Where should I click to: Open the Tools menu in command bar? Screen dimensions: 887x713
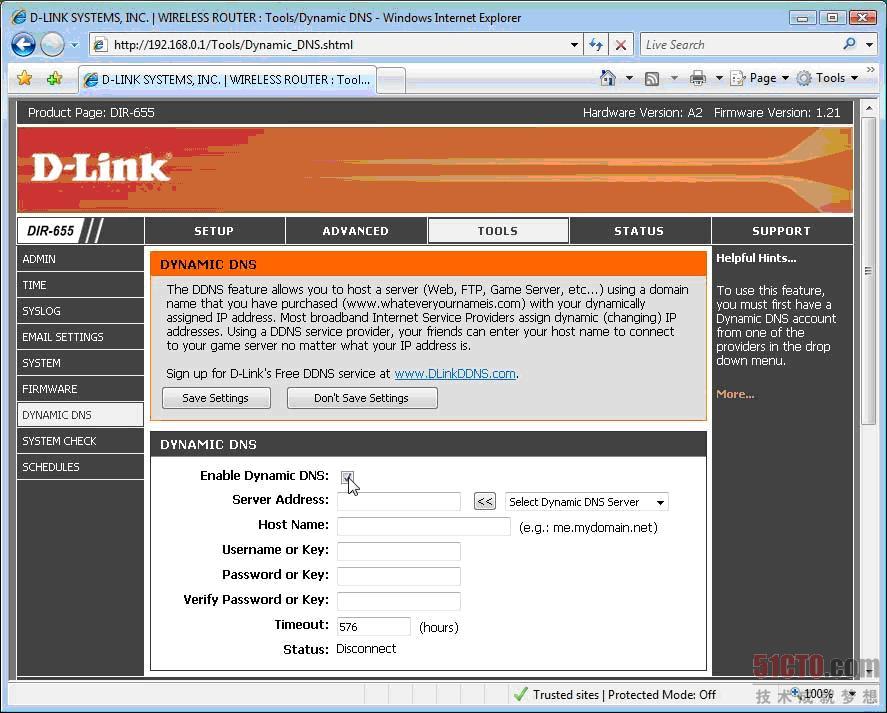point(827,78)
